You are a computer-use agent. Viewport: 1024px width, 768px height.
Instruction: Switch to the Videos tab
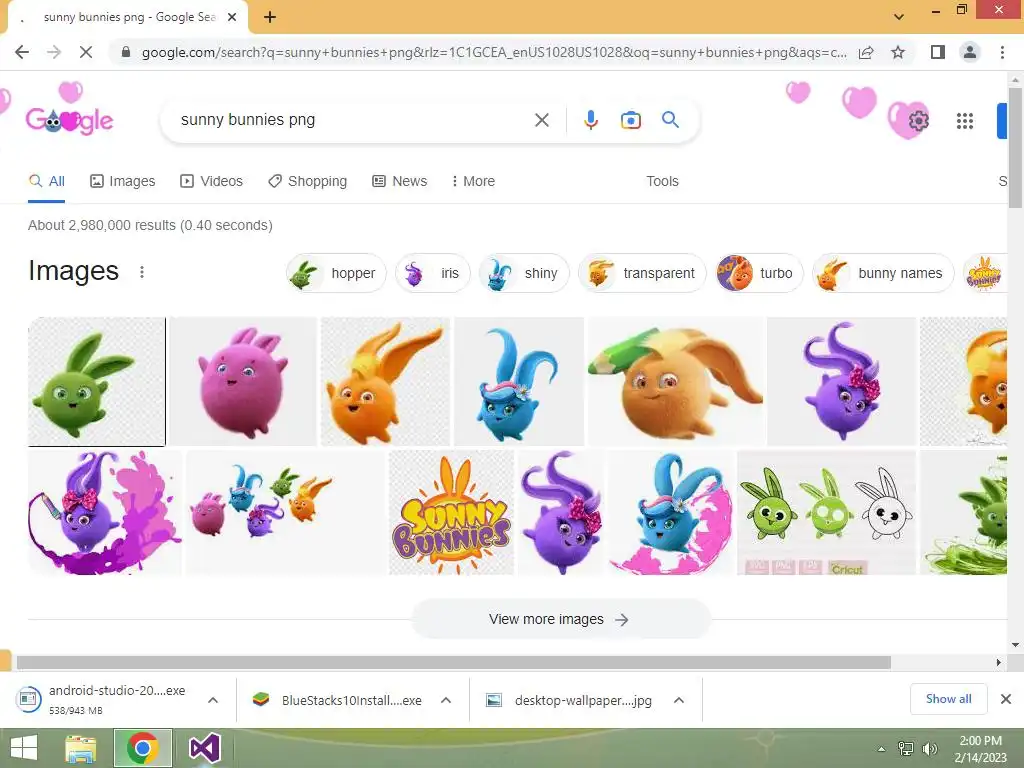tap(212, 181)
